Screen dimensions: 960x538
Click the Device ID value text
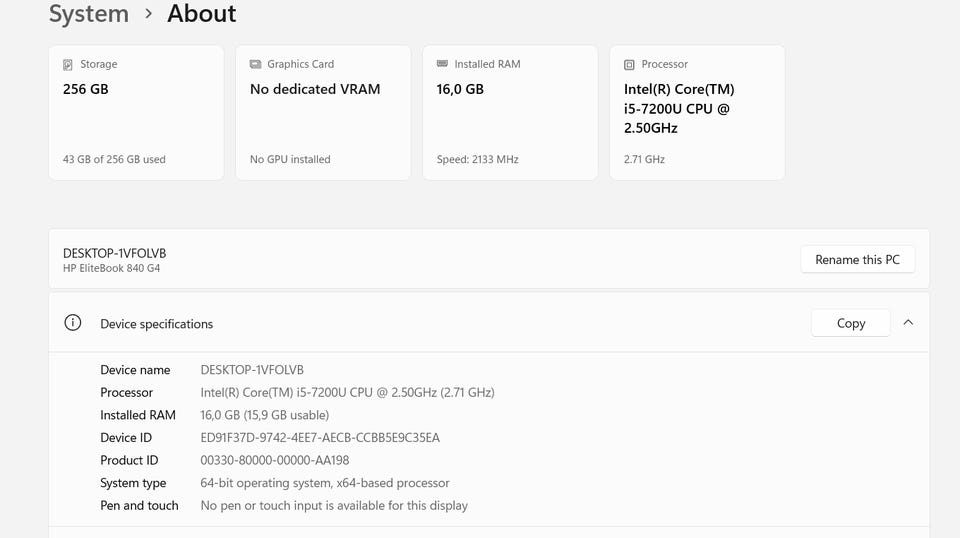click(x=320, y=438)
